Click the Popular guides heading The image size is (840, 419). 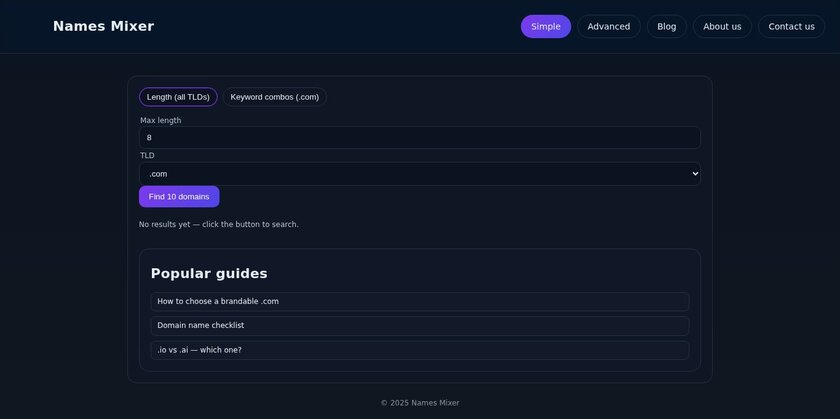coord(209,273)
